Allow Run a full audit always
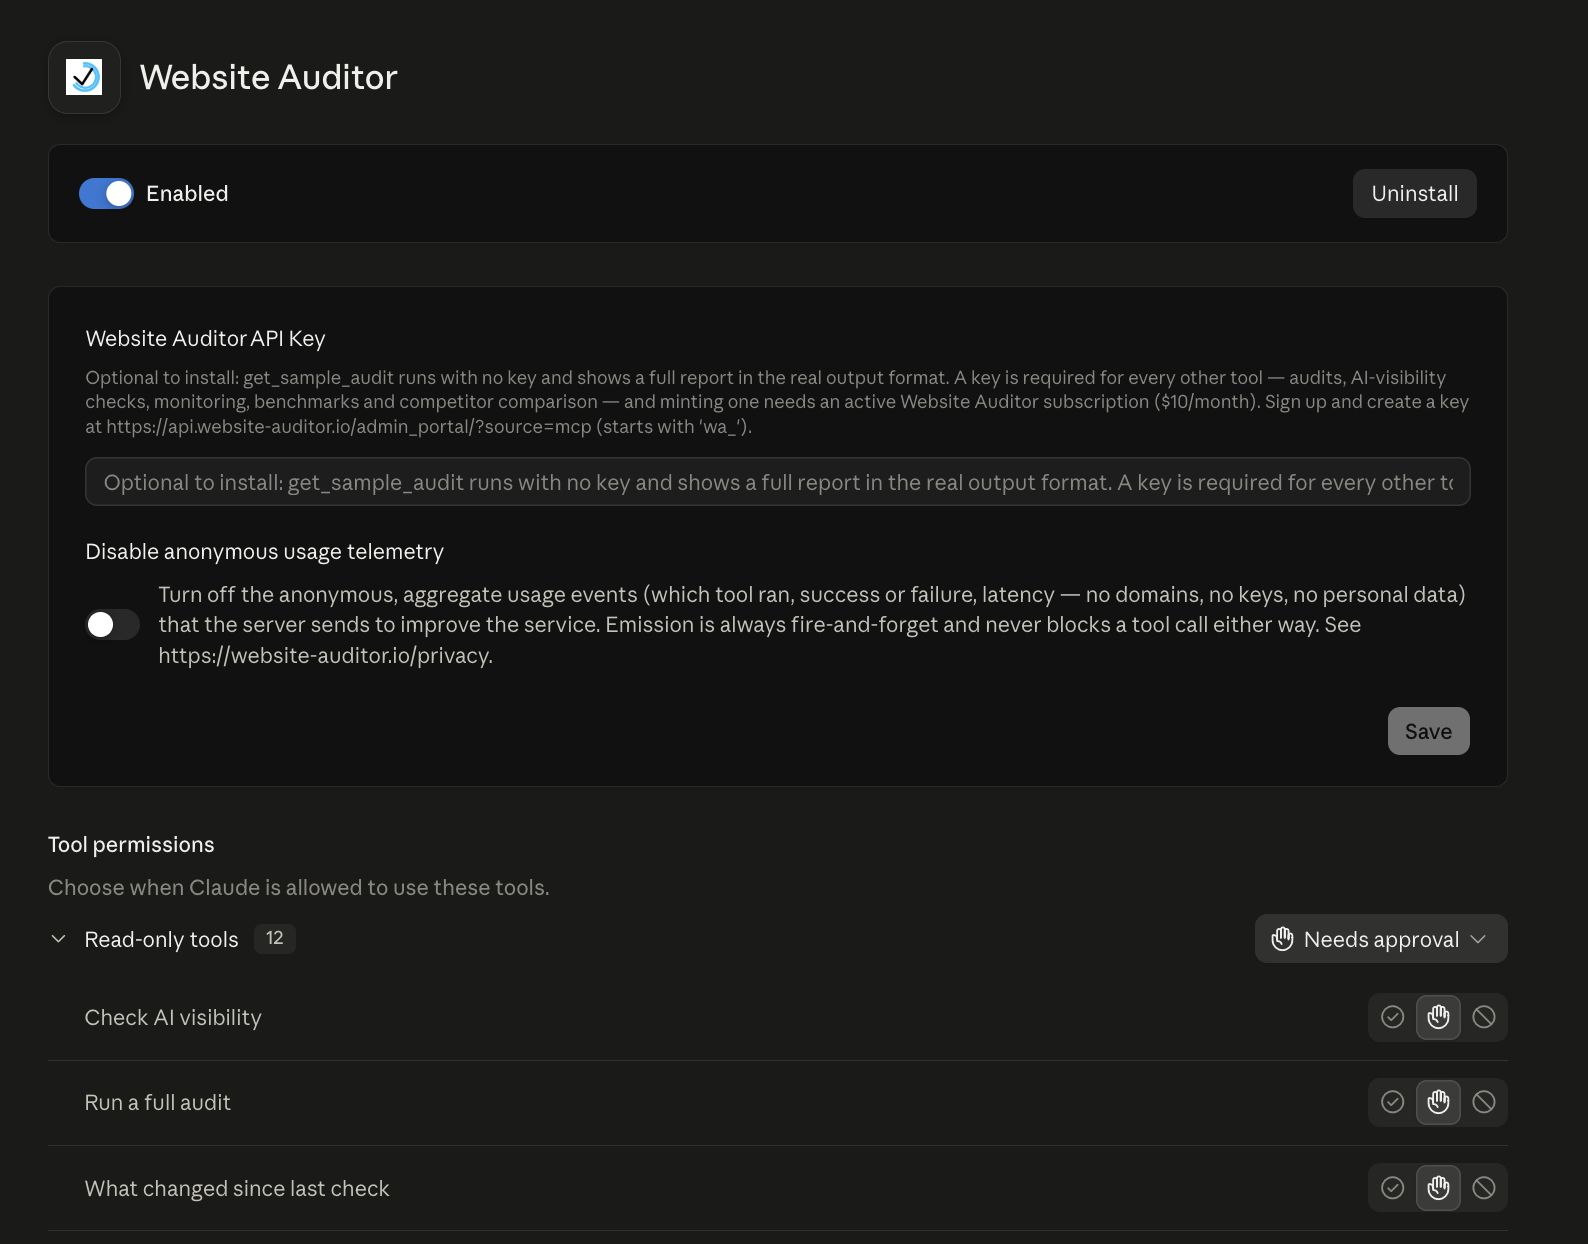 tap(1392, 1102)
